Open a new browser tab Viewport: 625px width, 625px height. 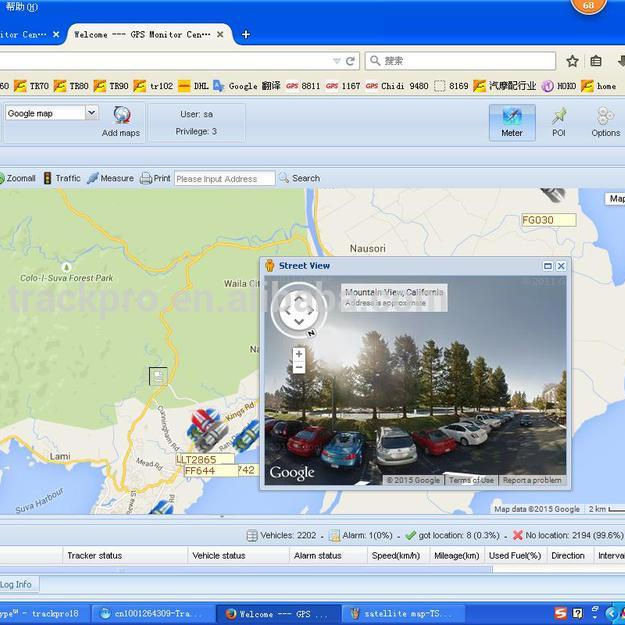(246, 34)
